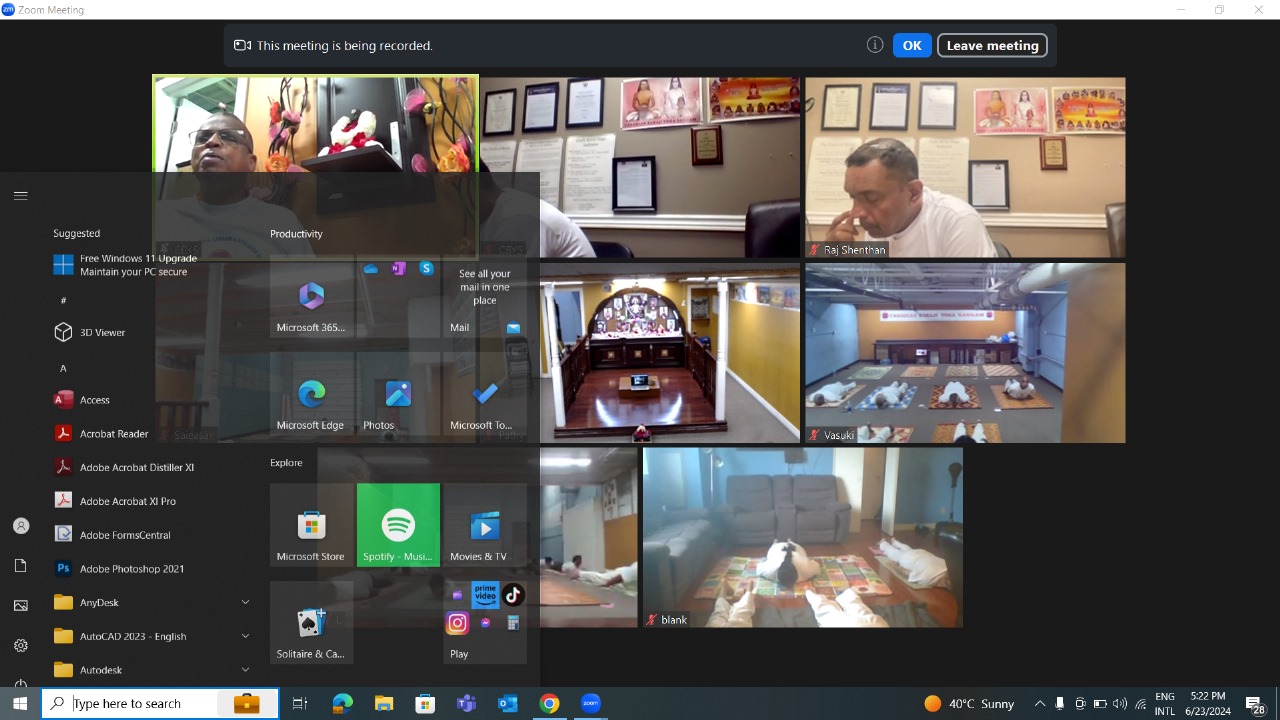Click the recording info icon in Zoom
This screenshot has width=1280, height=720.
875,45
